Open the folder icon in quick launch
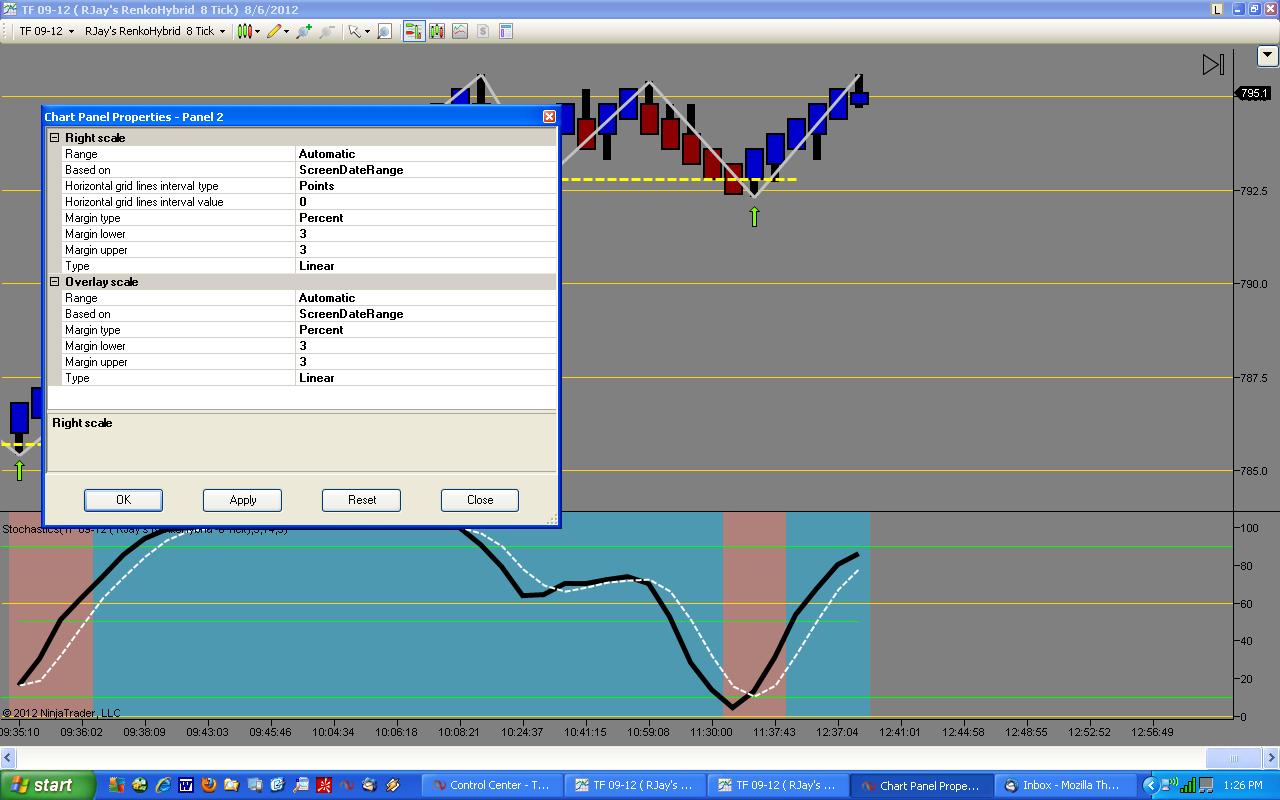1280x800 pixels. point(231,785)
